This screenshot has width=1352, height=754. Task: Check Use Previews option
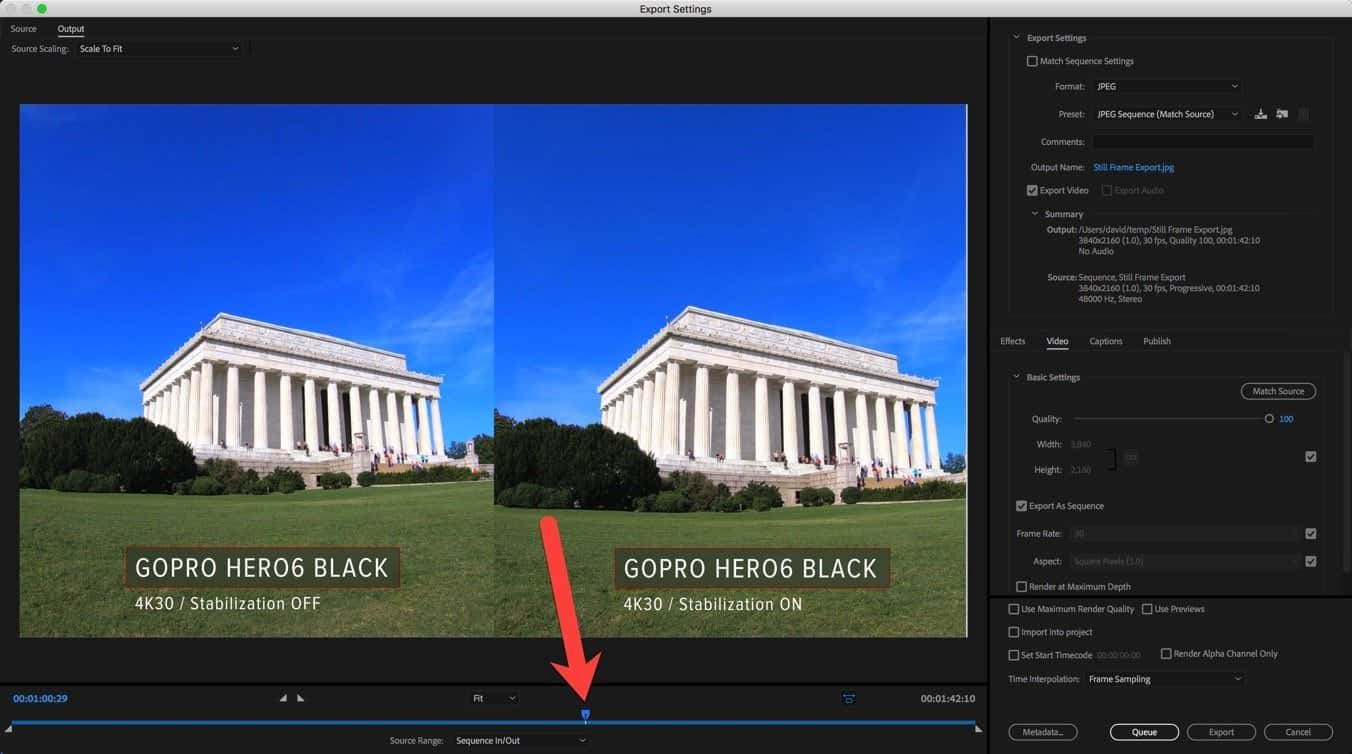pyautogui.click(x=1147, y=609)
